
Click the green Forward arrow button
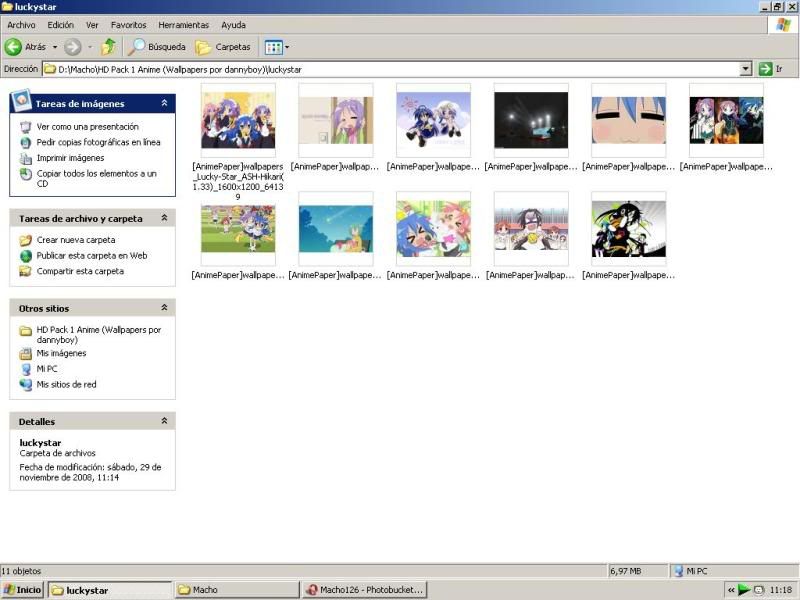[72, 47]
